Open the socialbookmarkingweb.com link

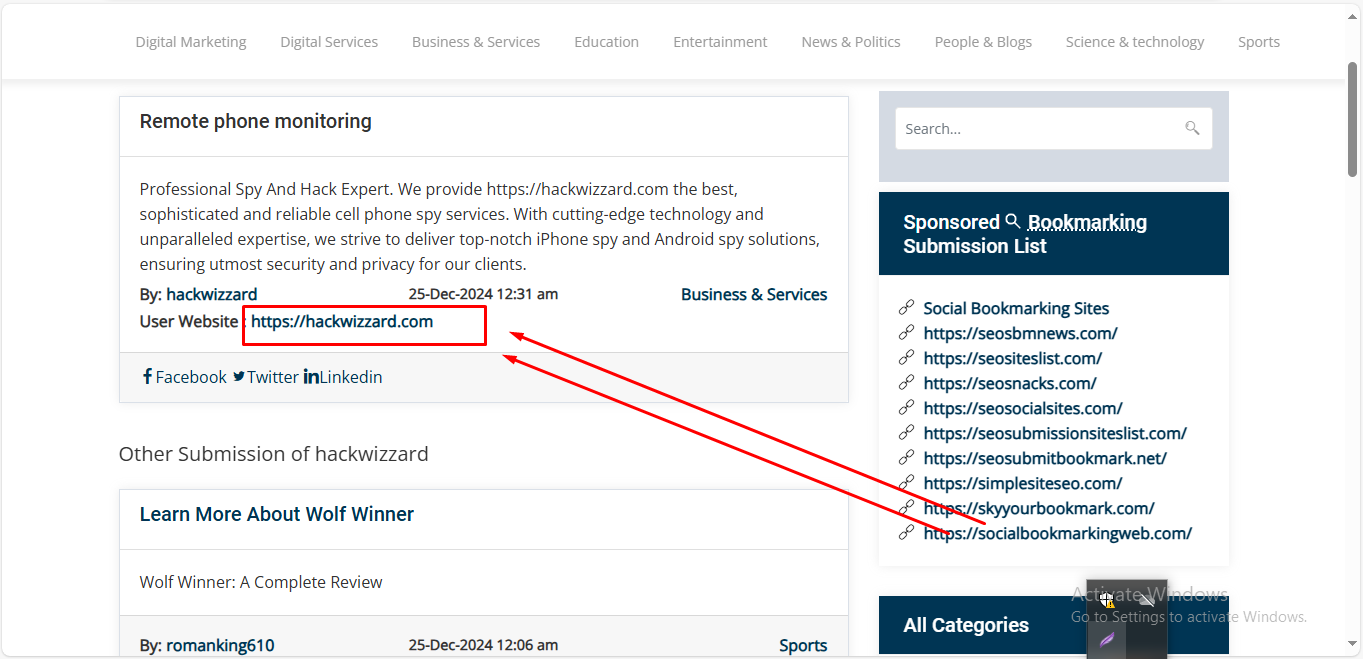pyautogui.click(x=1057, y=533)
